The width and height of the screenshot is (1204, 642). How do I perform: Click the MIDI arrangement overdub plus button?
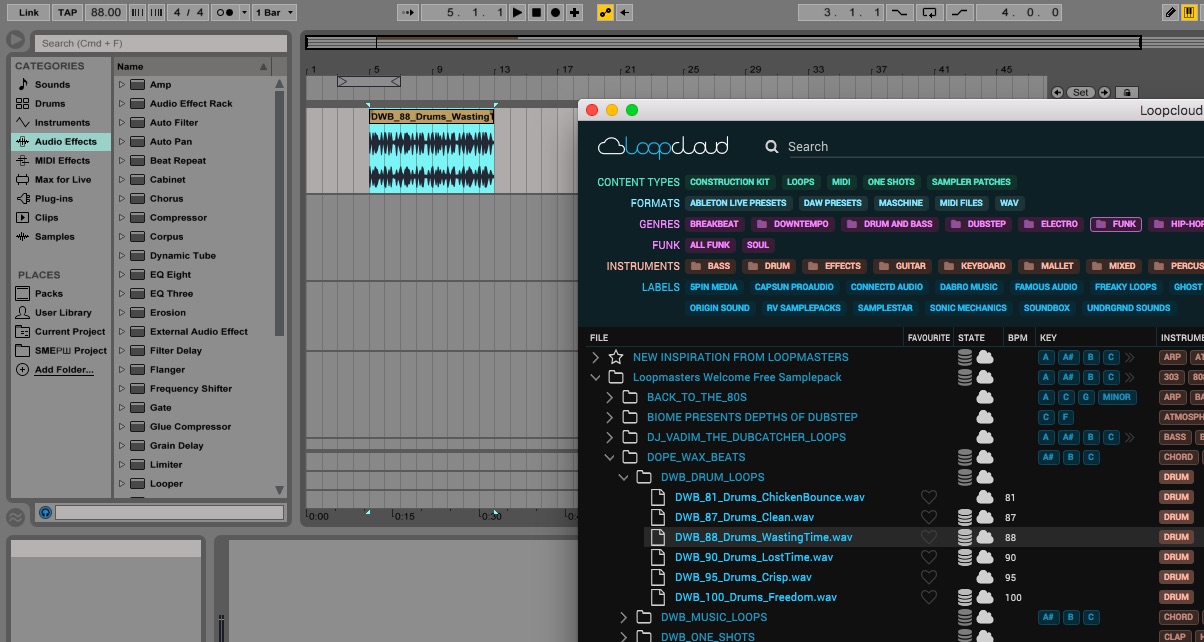coord(574,12)
